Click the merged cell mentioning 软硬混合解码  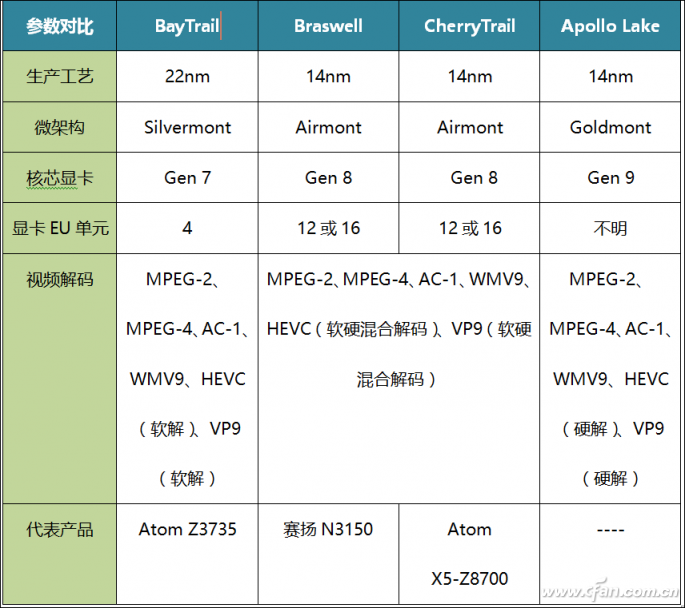pyautogui.click(x=399, y=378)
